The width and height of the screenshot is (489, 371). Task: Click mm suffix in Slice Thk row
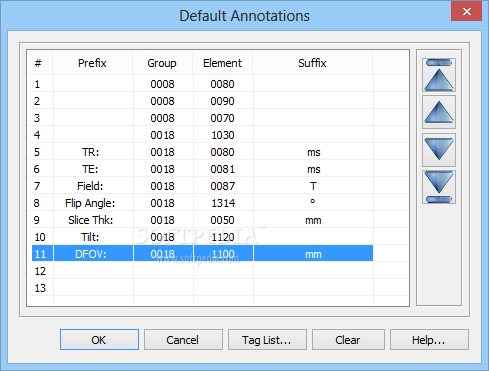pyautogui.click(x=313, y=220)
